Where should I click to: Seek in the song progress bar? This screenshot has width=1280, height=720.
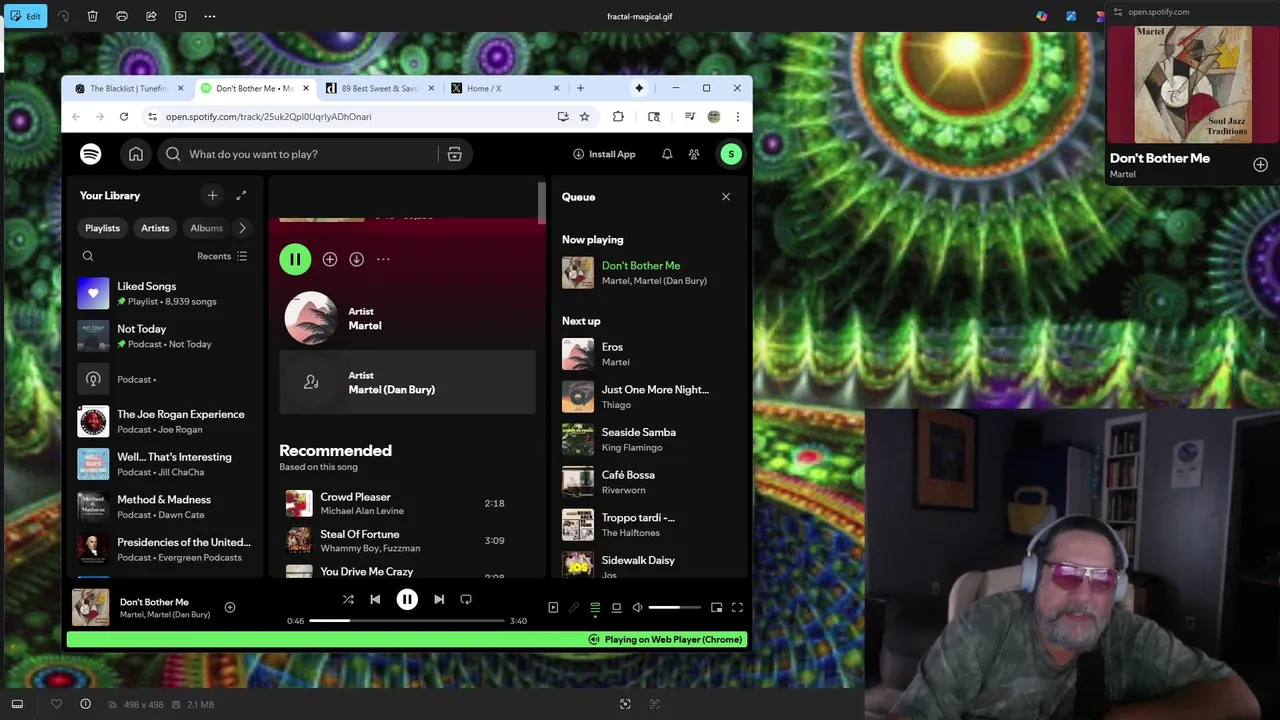pos(407,621)
